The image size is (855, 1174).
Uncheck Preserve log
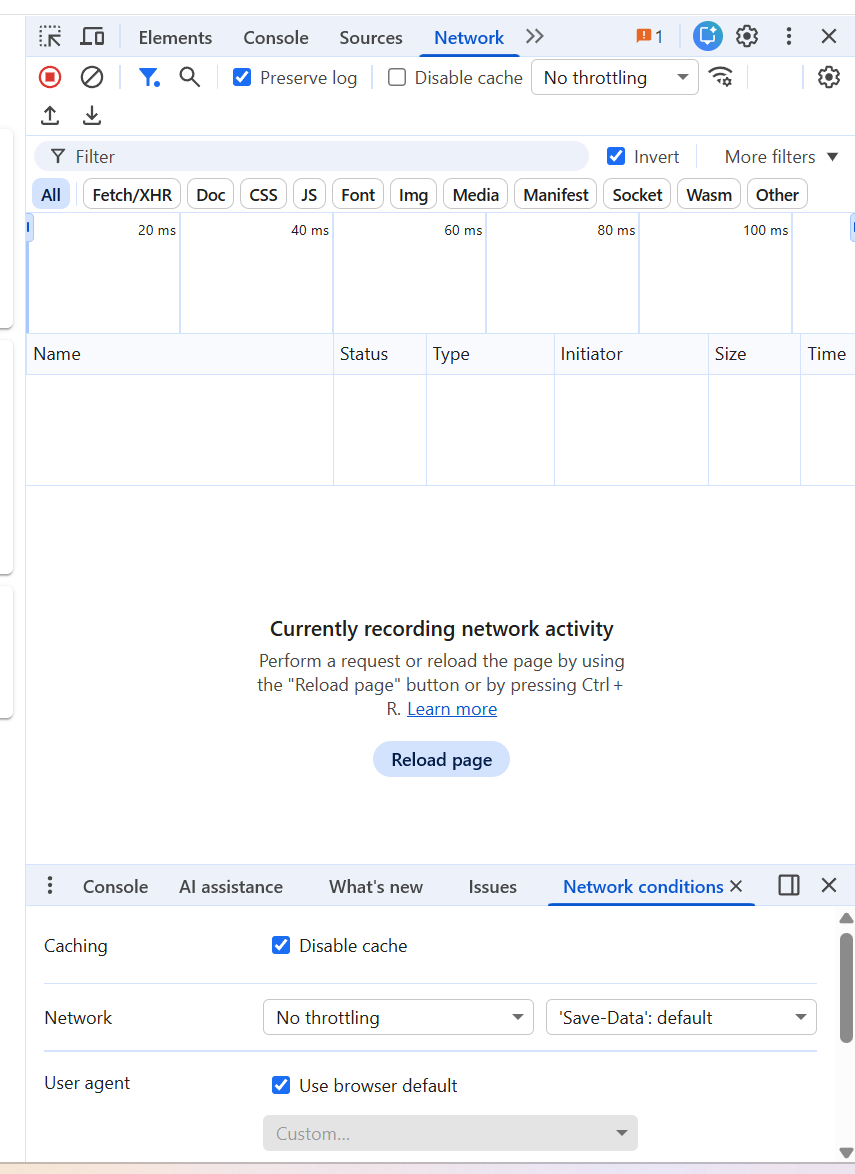click(241, 77)
